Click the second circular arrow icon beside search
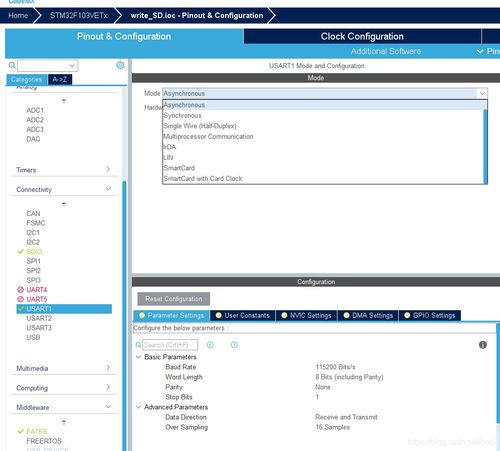Viewport: 500px width, 451px height. click(234, 345)
